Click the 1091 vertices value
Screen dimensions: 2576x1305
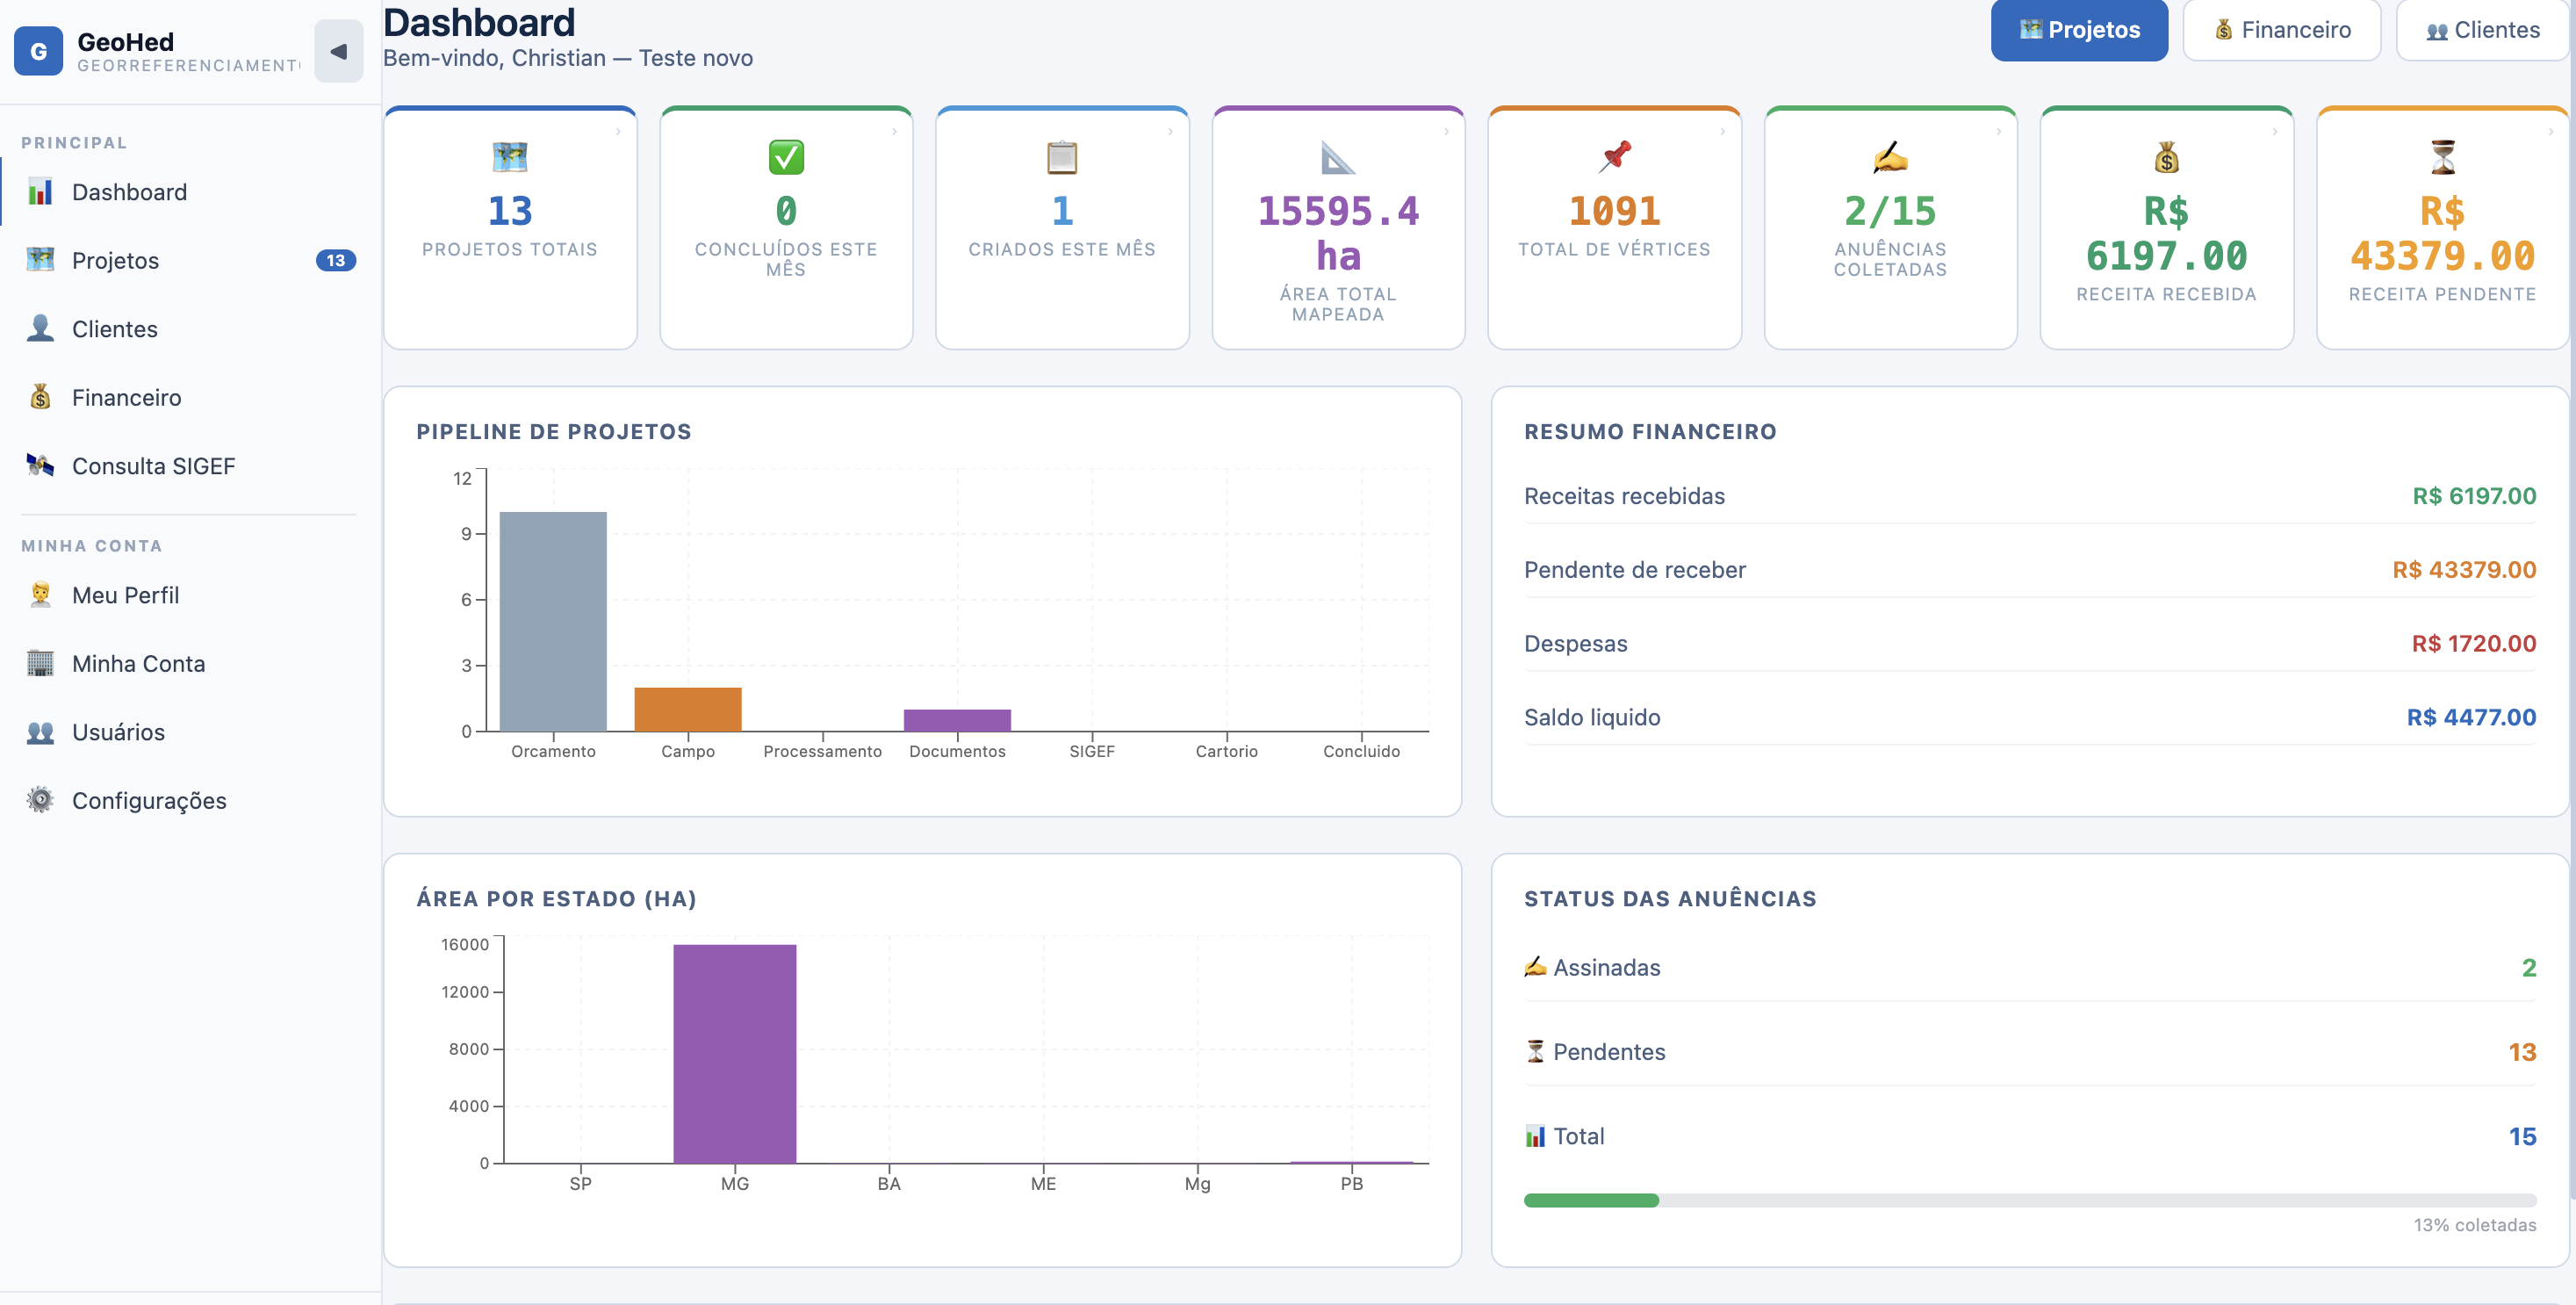1615,211
